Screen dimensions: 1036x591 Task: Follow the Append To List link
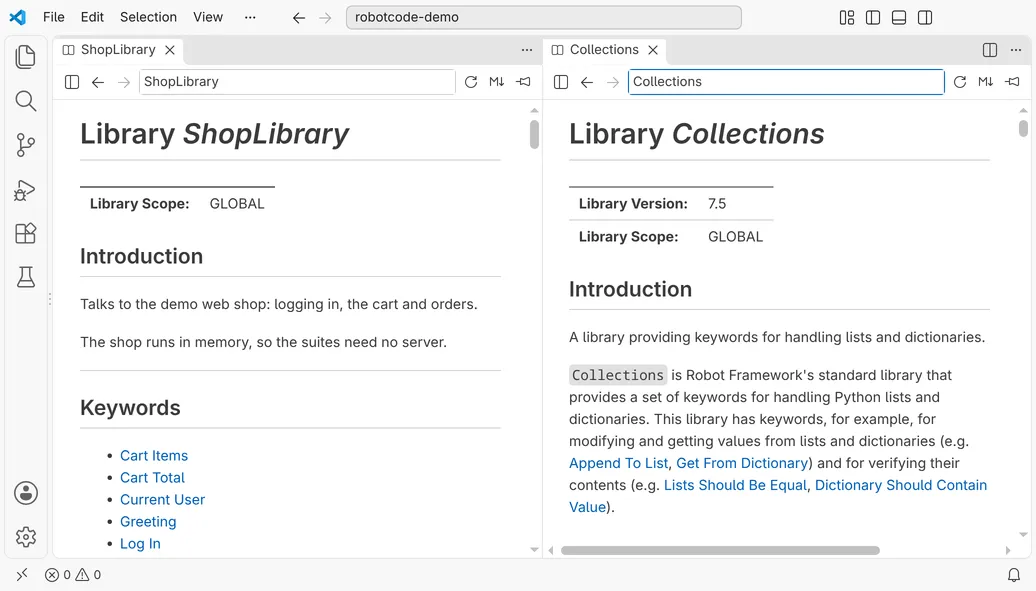click(x=618, y=463)
